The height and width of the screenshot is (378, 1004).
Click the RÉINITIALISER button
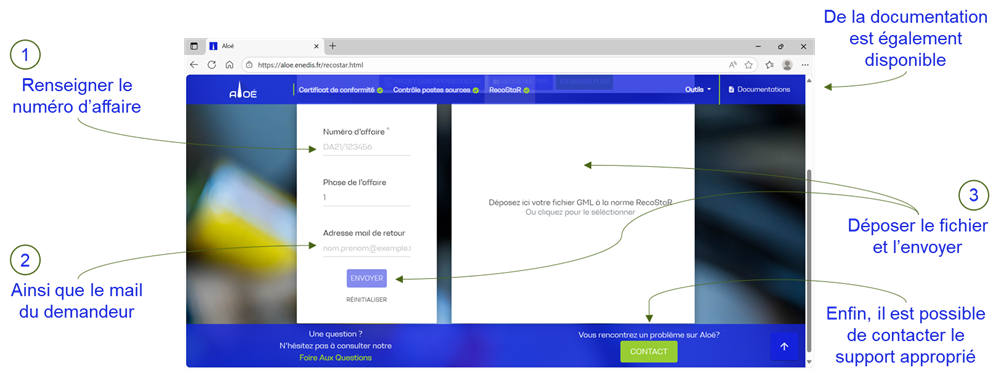(367, 299)
